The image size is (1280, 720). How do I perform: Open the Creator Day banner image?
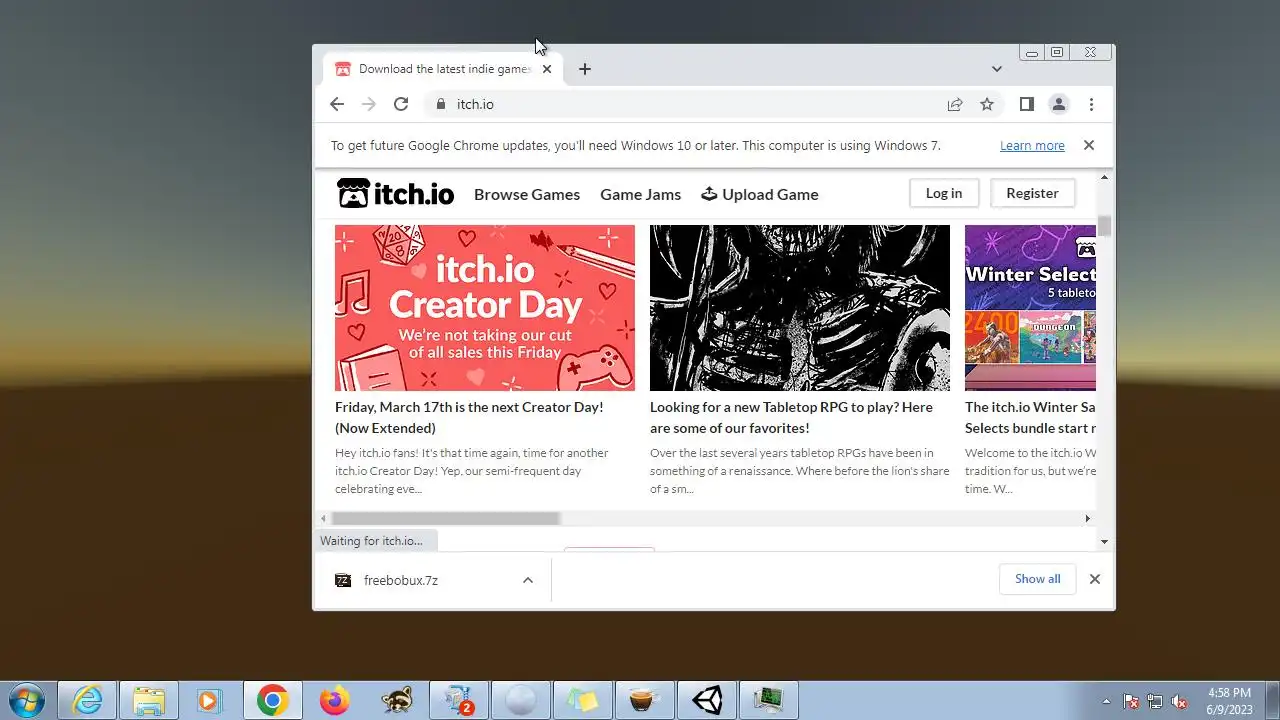pos(485,308)
